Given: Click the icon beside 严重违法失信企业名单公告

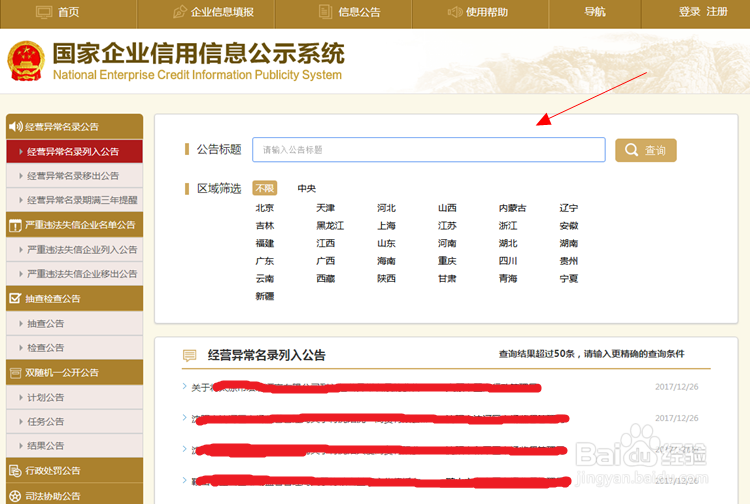Looking at the screenshot, I should tap(15, 225).
